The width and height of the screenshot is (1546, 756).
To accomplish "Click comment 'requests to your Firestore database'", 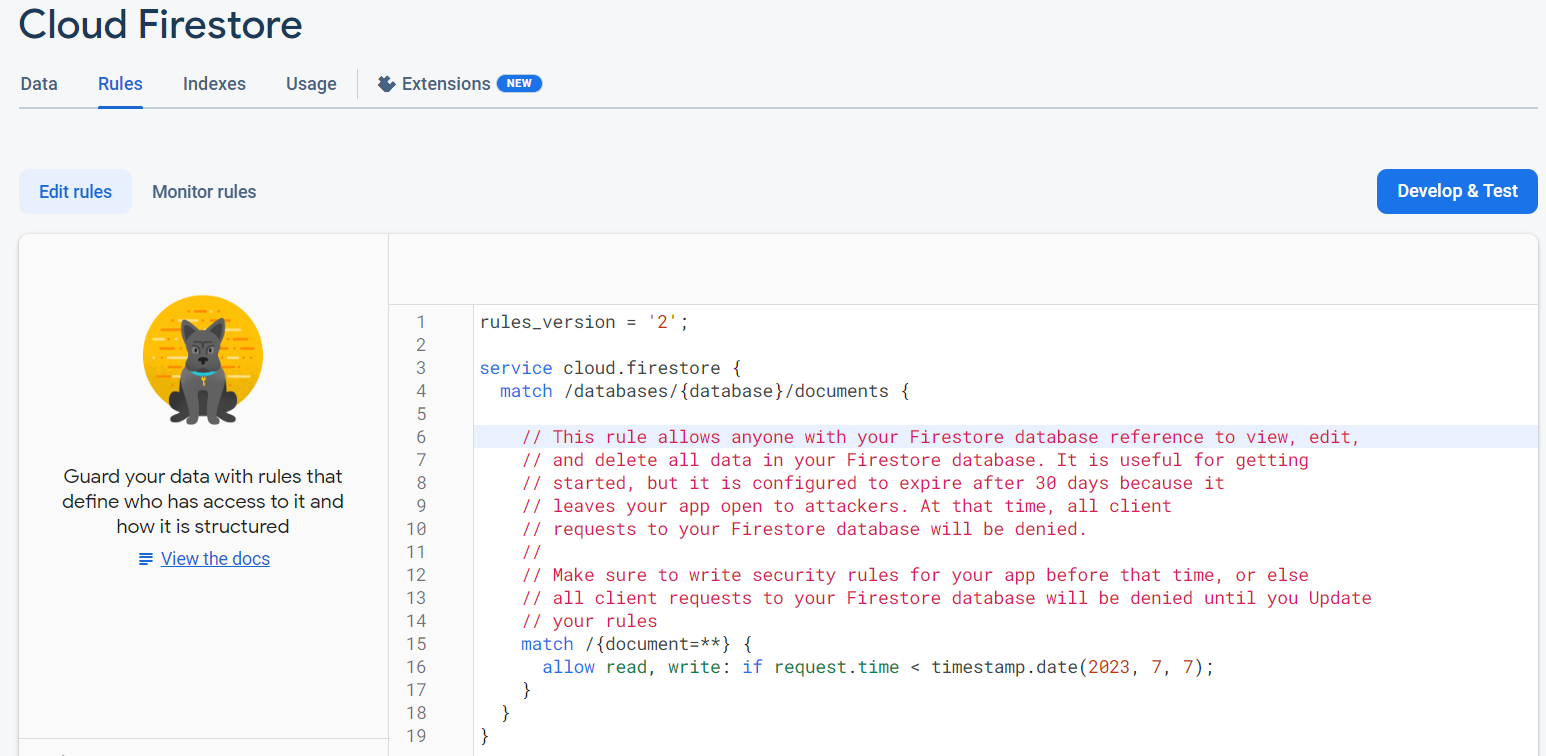I will (x=804, y=529).
